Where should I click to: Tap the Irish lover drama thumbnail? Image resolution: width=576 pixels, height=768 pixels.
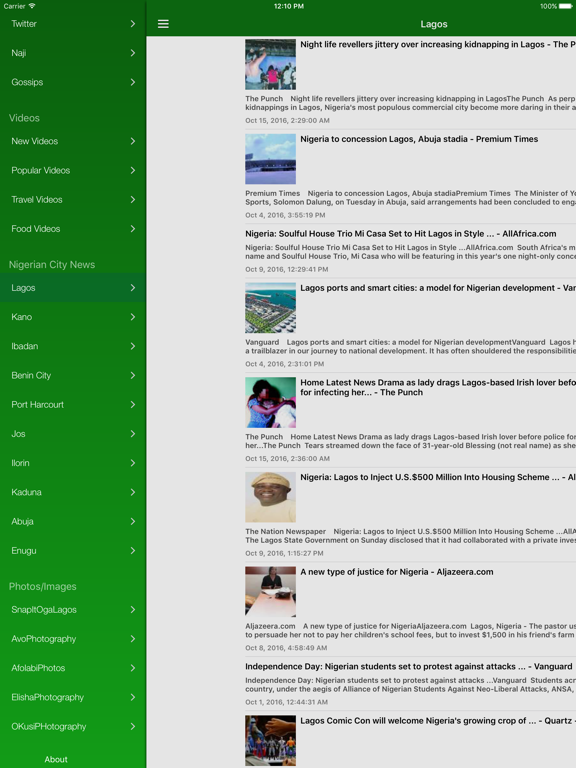pos(270,402)
